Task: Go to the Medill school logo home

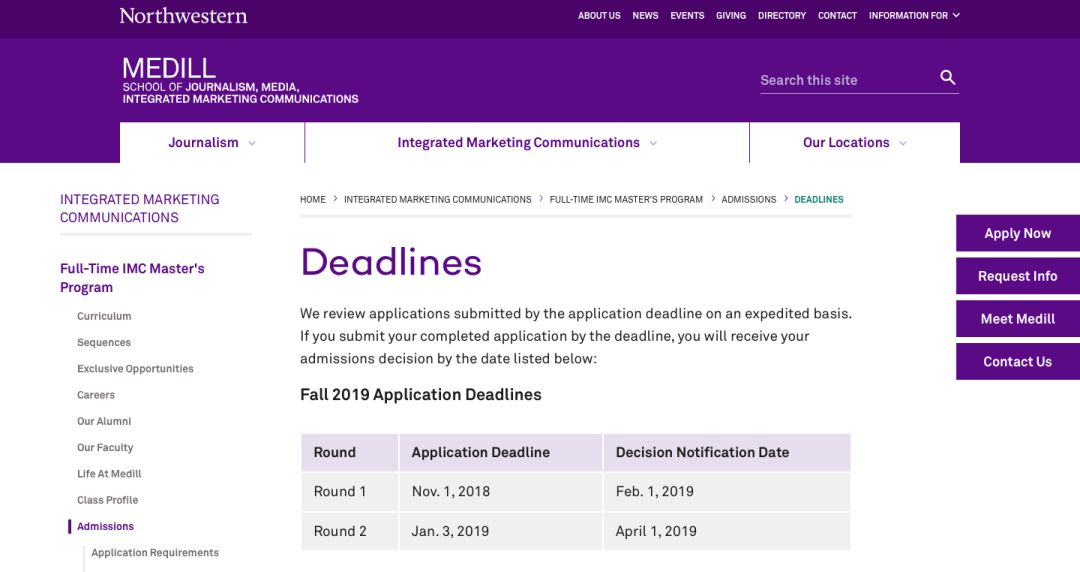Action: coord(240,81)
